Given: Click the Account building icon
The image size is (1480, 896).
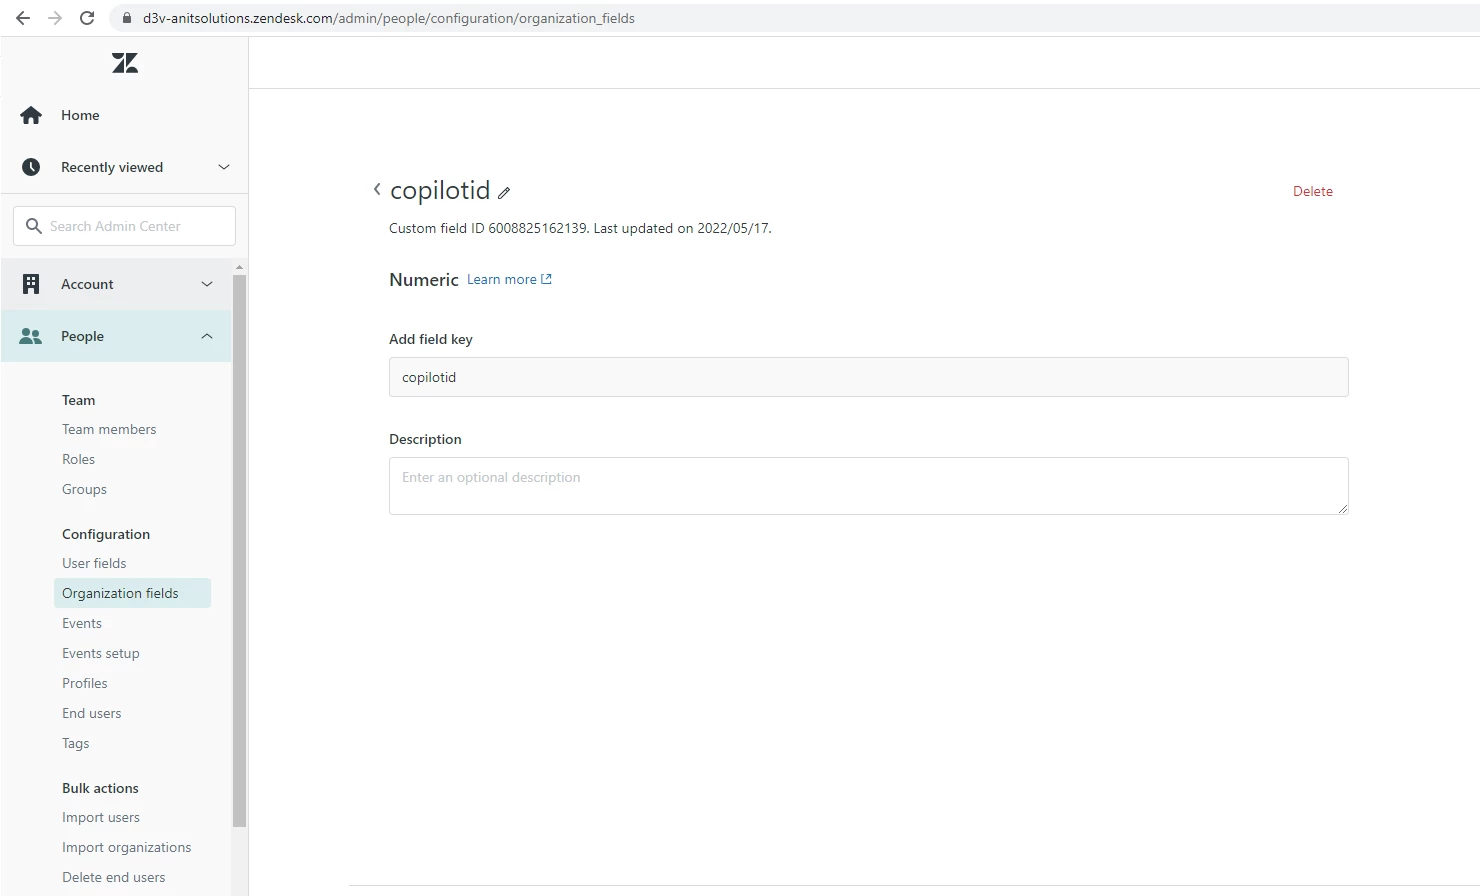Looking at the screenshot, I should 31,284.
